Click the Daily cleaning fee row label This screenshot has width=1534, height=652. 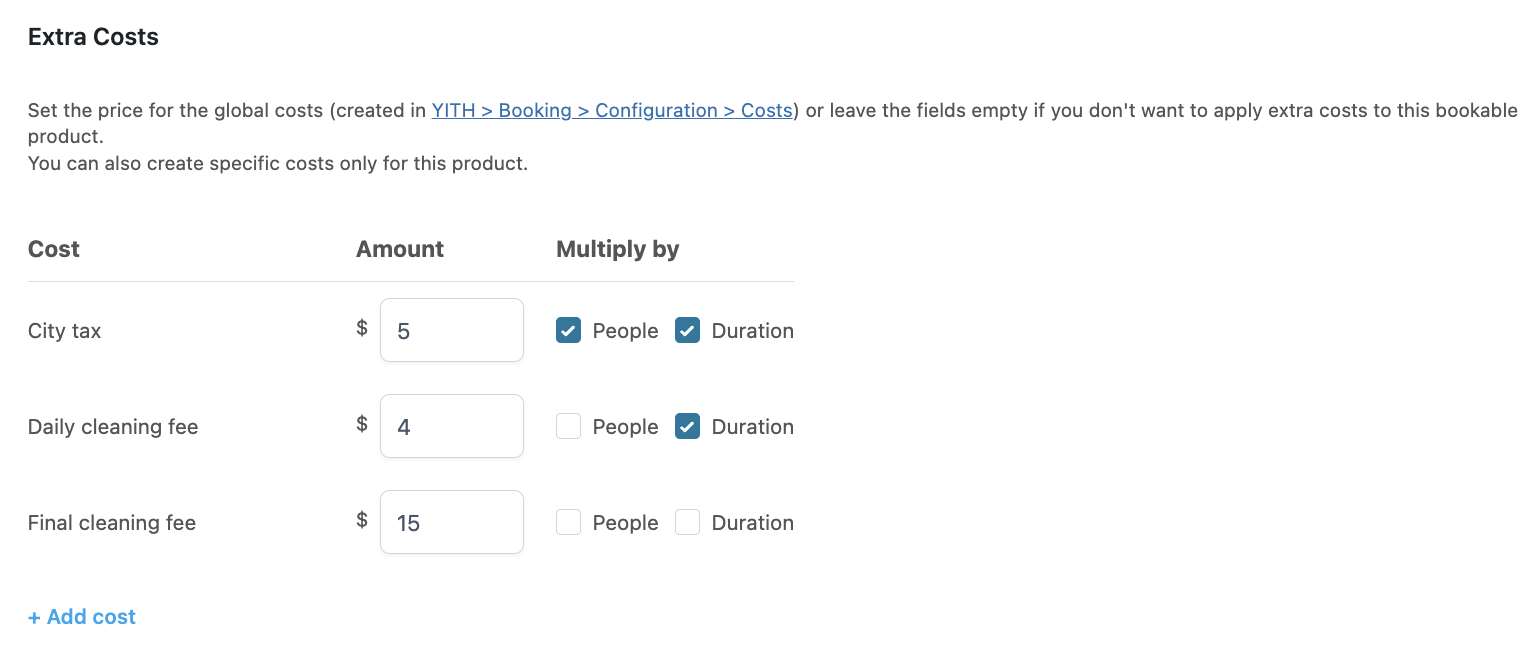113,427
